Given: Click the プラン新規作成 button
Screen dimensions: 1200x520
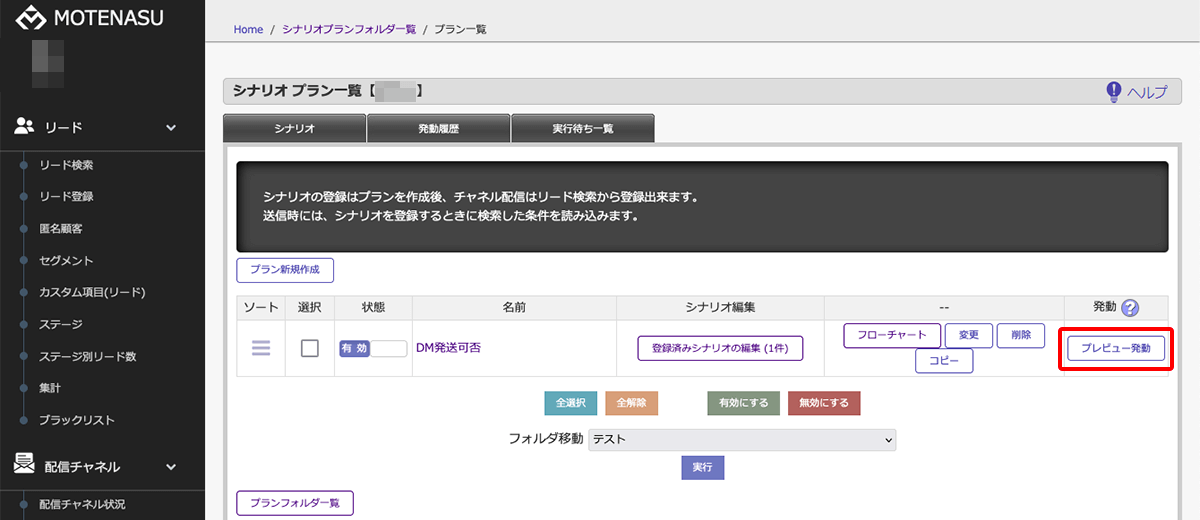Looking at the screenshot, I should 284,270.
